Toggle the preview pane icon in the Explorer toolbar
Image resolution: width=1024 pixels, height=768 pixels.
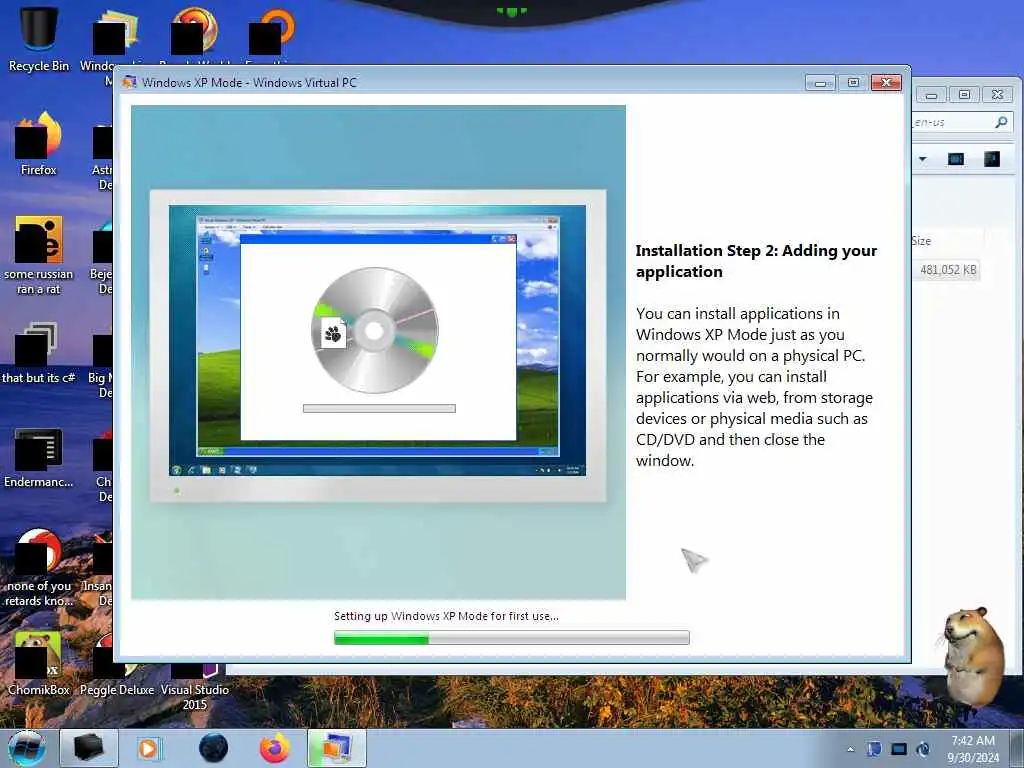[991, 159]
